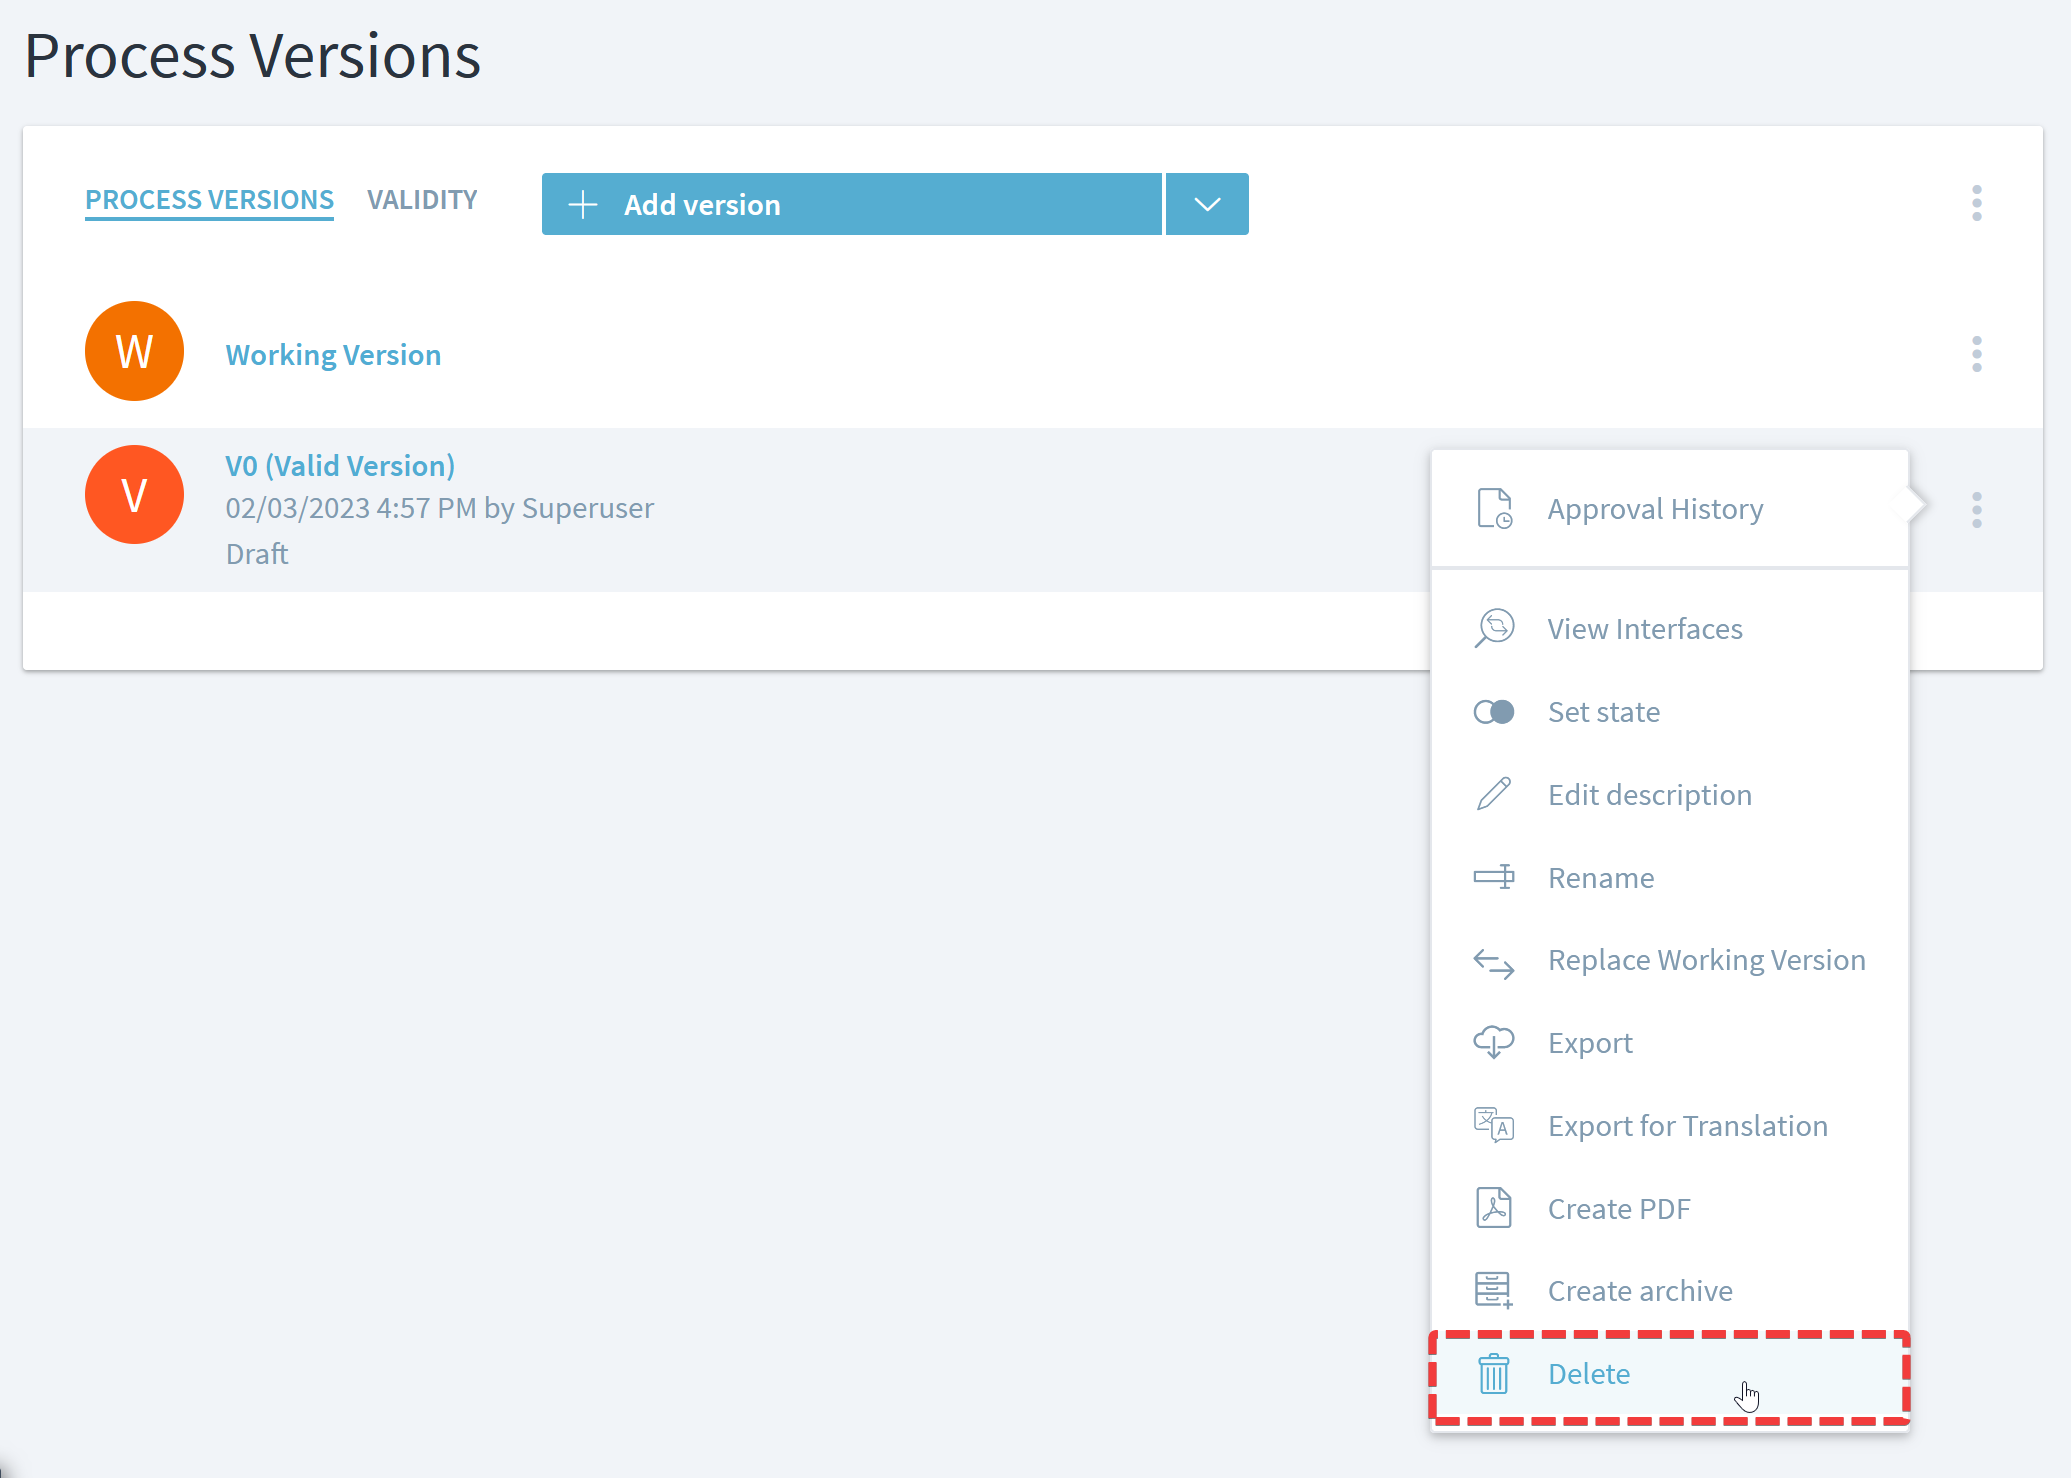
Task: Click the Set state toggle icon
Action: (x=1494, y=712)
